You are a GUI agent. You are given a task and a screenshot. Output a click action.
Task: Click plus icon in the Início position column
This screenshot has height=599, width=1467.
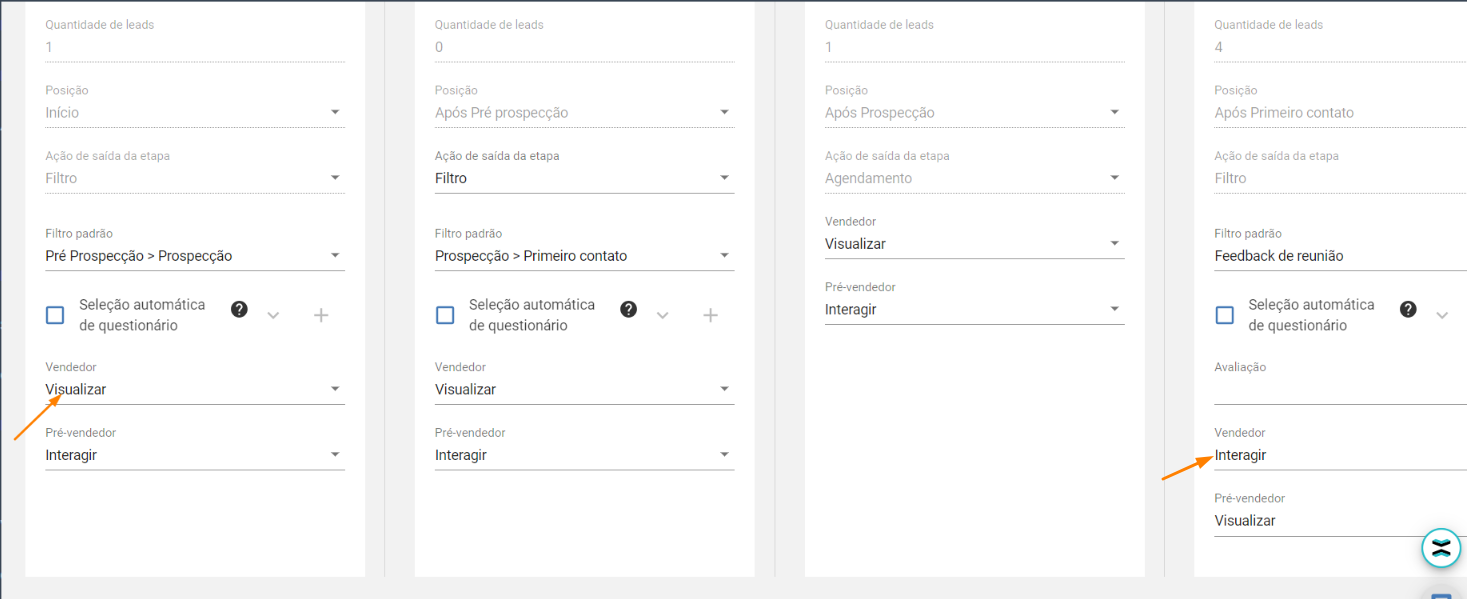(321, 315)
